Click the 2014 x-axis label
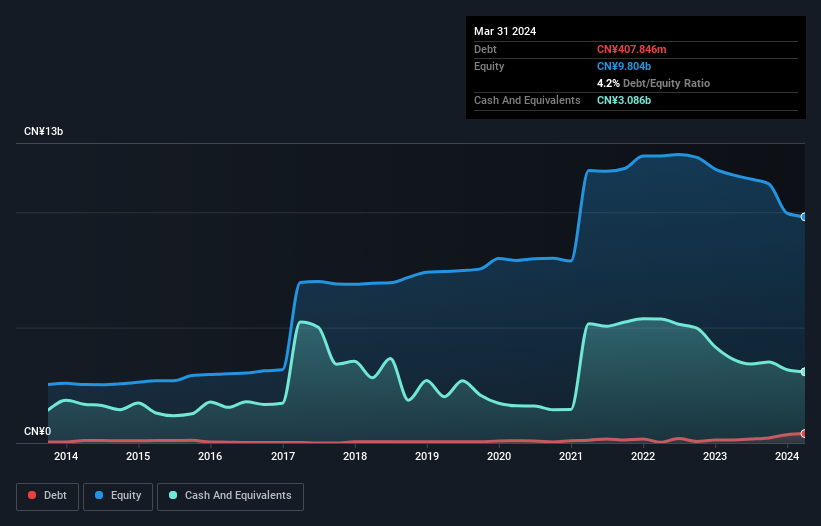This screenshot has width=821, height=526. point(66,456)
